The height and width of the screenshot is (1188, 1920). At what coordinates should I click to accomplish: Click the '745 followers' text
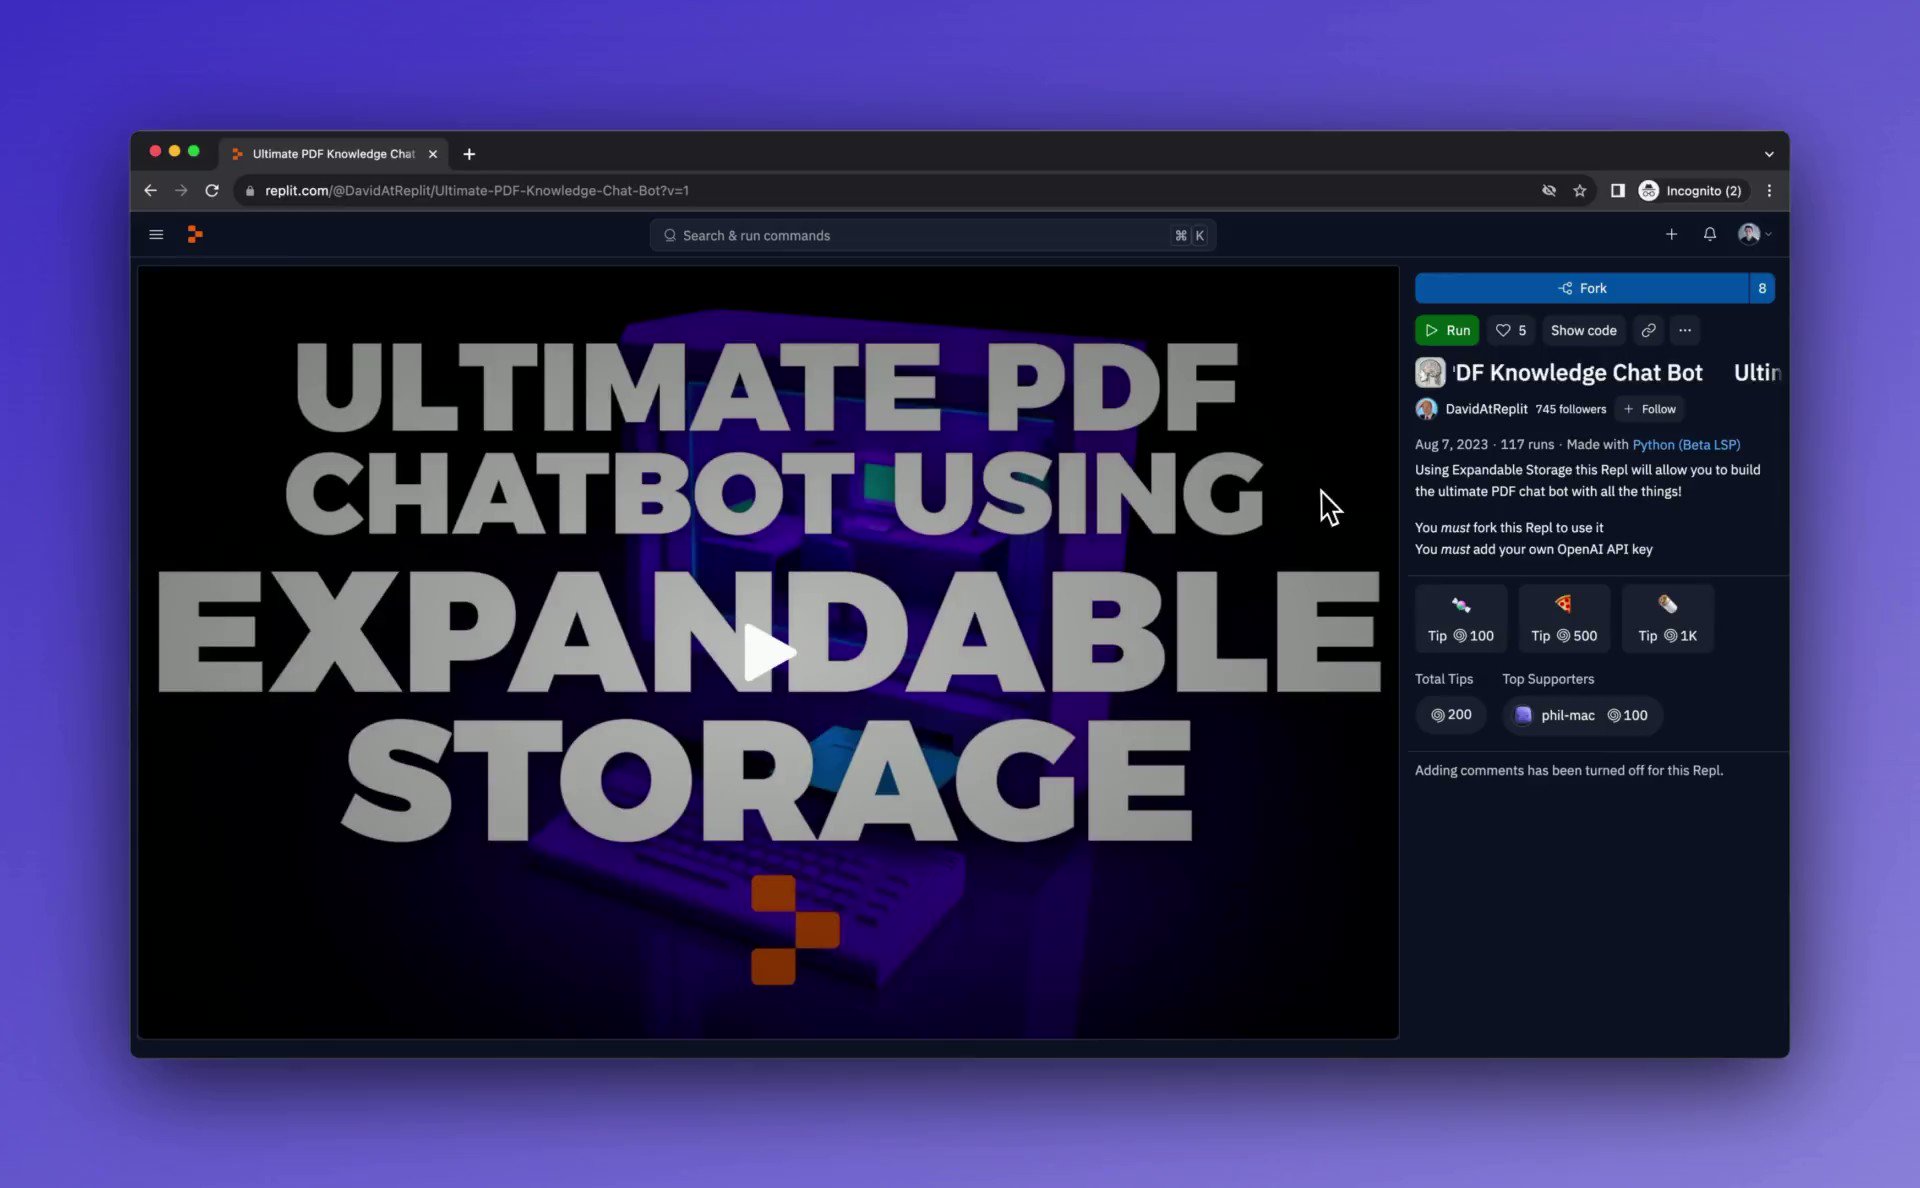click(x=1570, y=409)
